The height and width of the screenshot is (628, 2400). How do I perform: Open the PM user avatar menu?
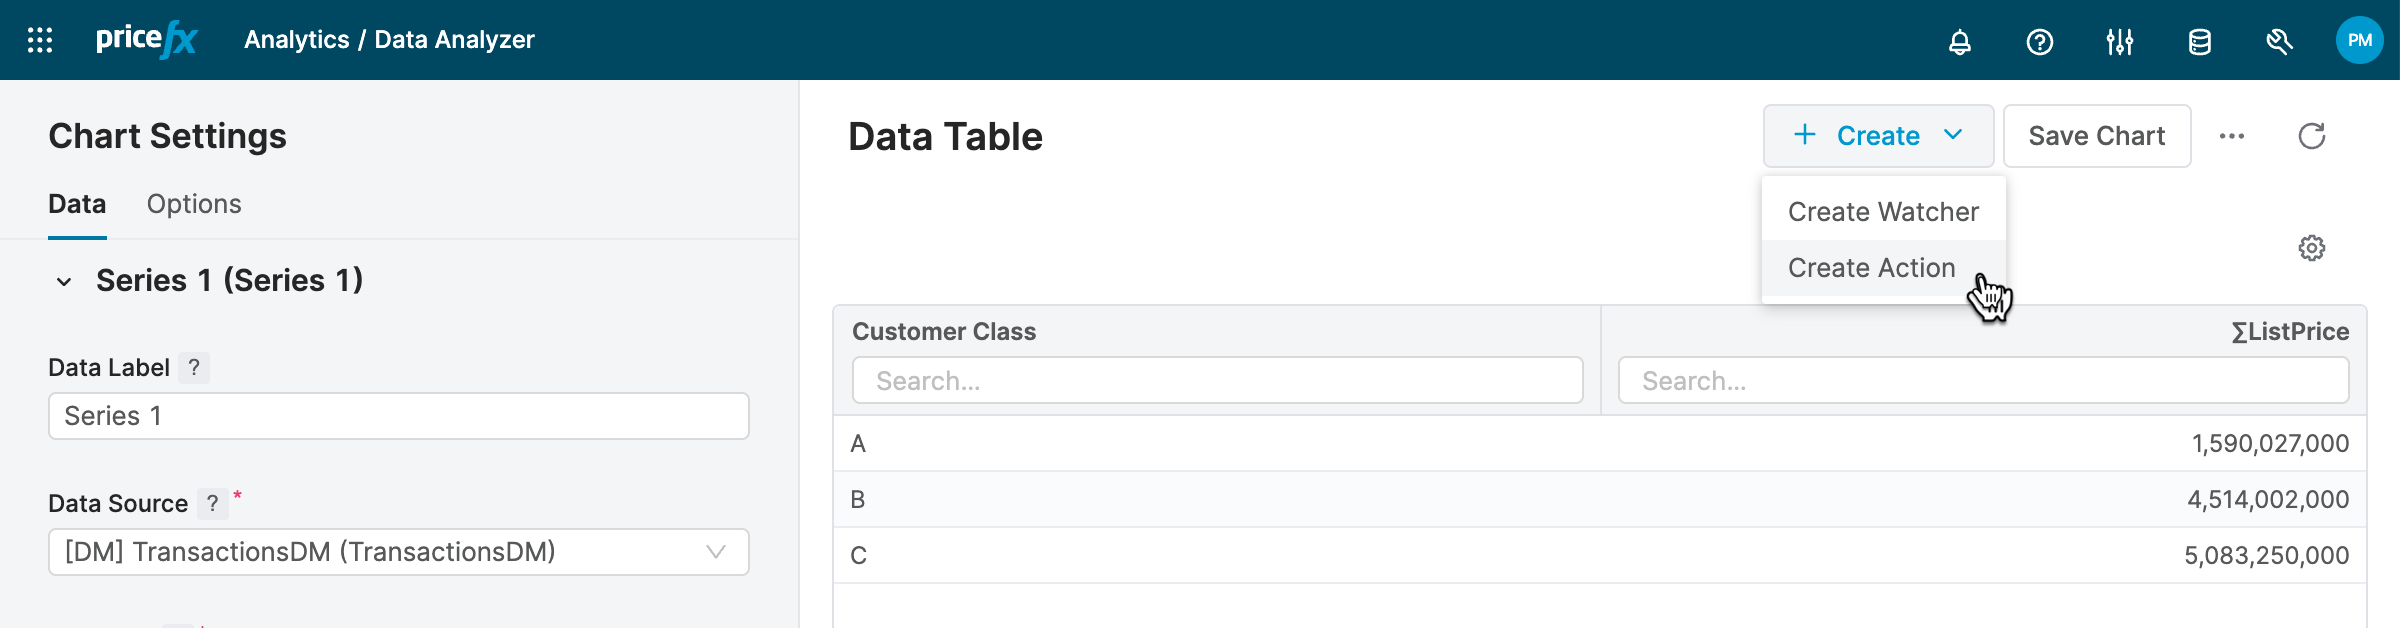click(2359, 40)
